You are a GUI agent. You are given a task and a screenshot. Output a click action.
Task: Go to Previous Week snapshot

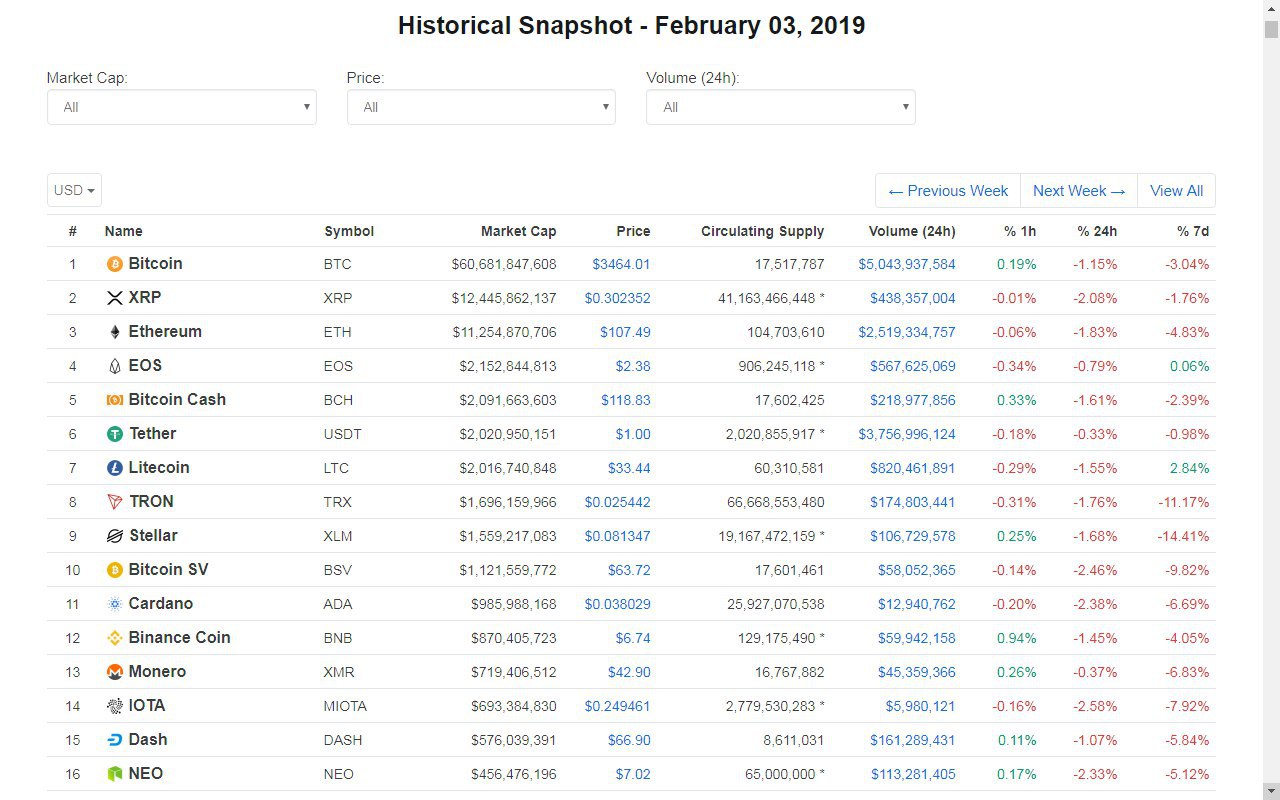click(948, 191)
